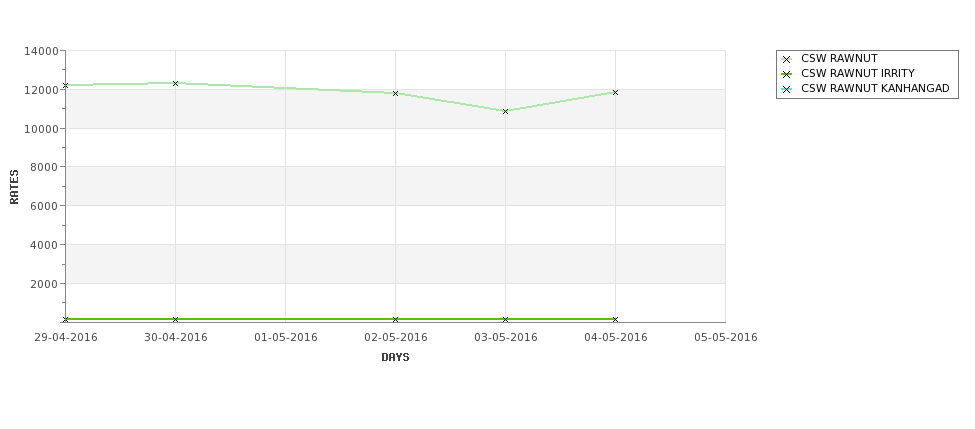Click the lowest RAWNUT point on 03-05-2016
The height and width of the screenshot is (429, 975).
506,111
